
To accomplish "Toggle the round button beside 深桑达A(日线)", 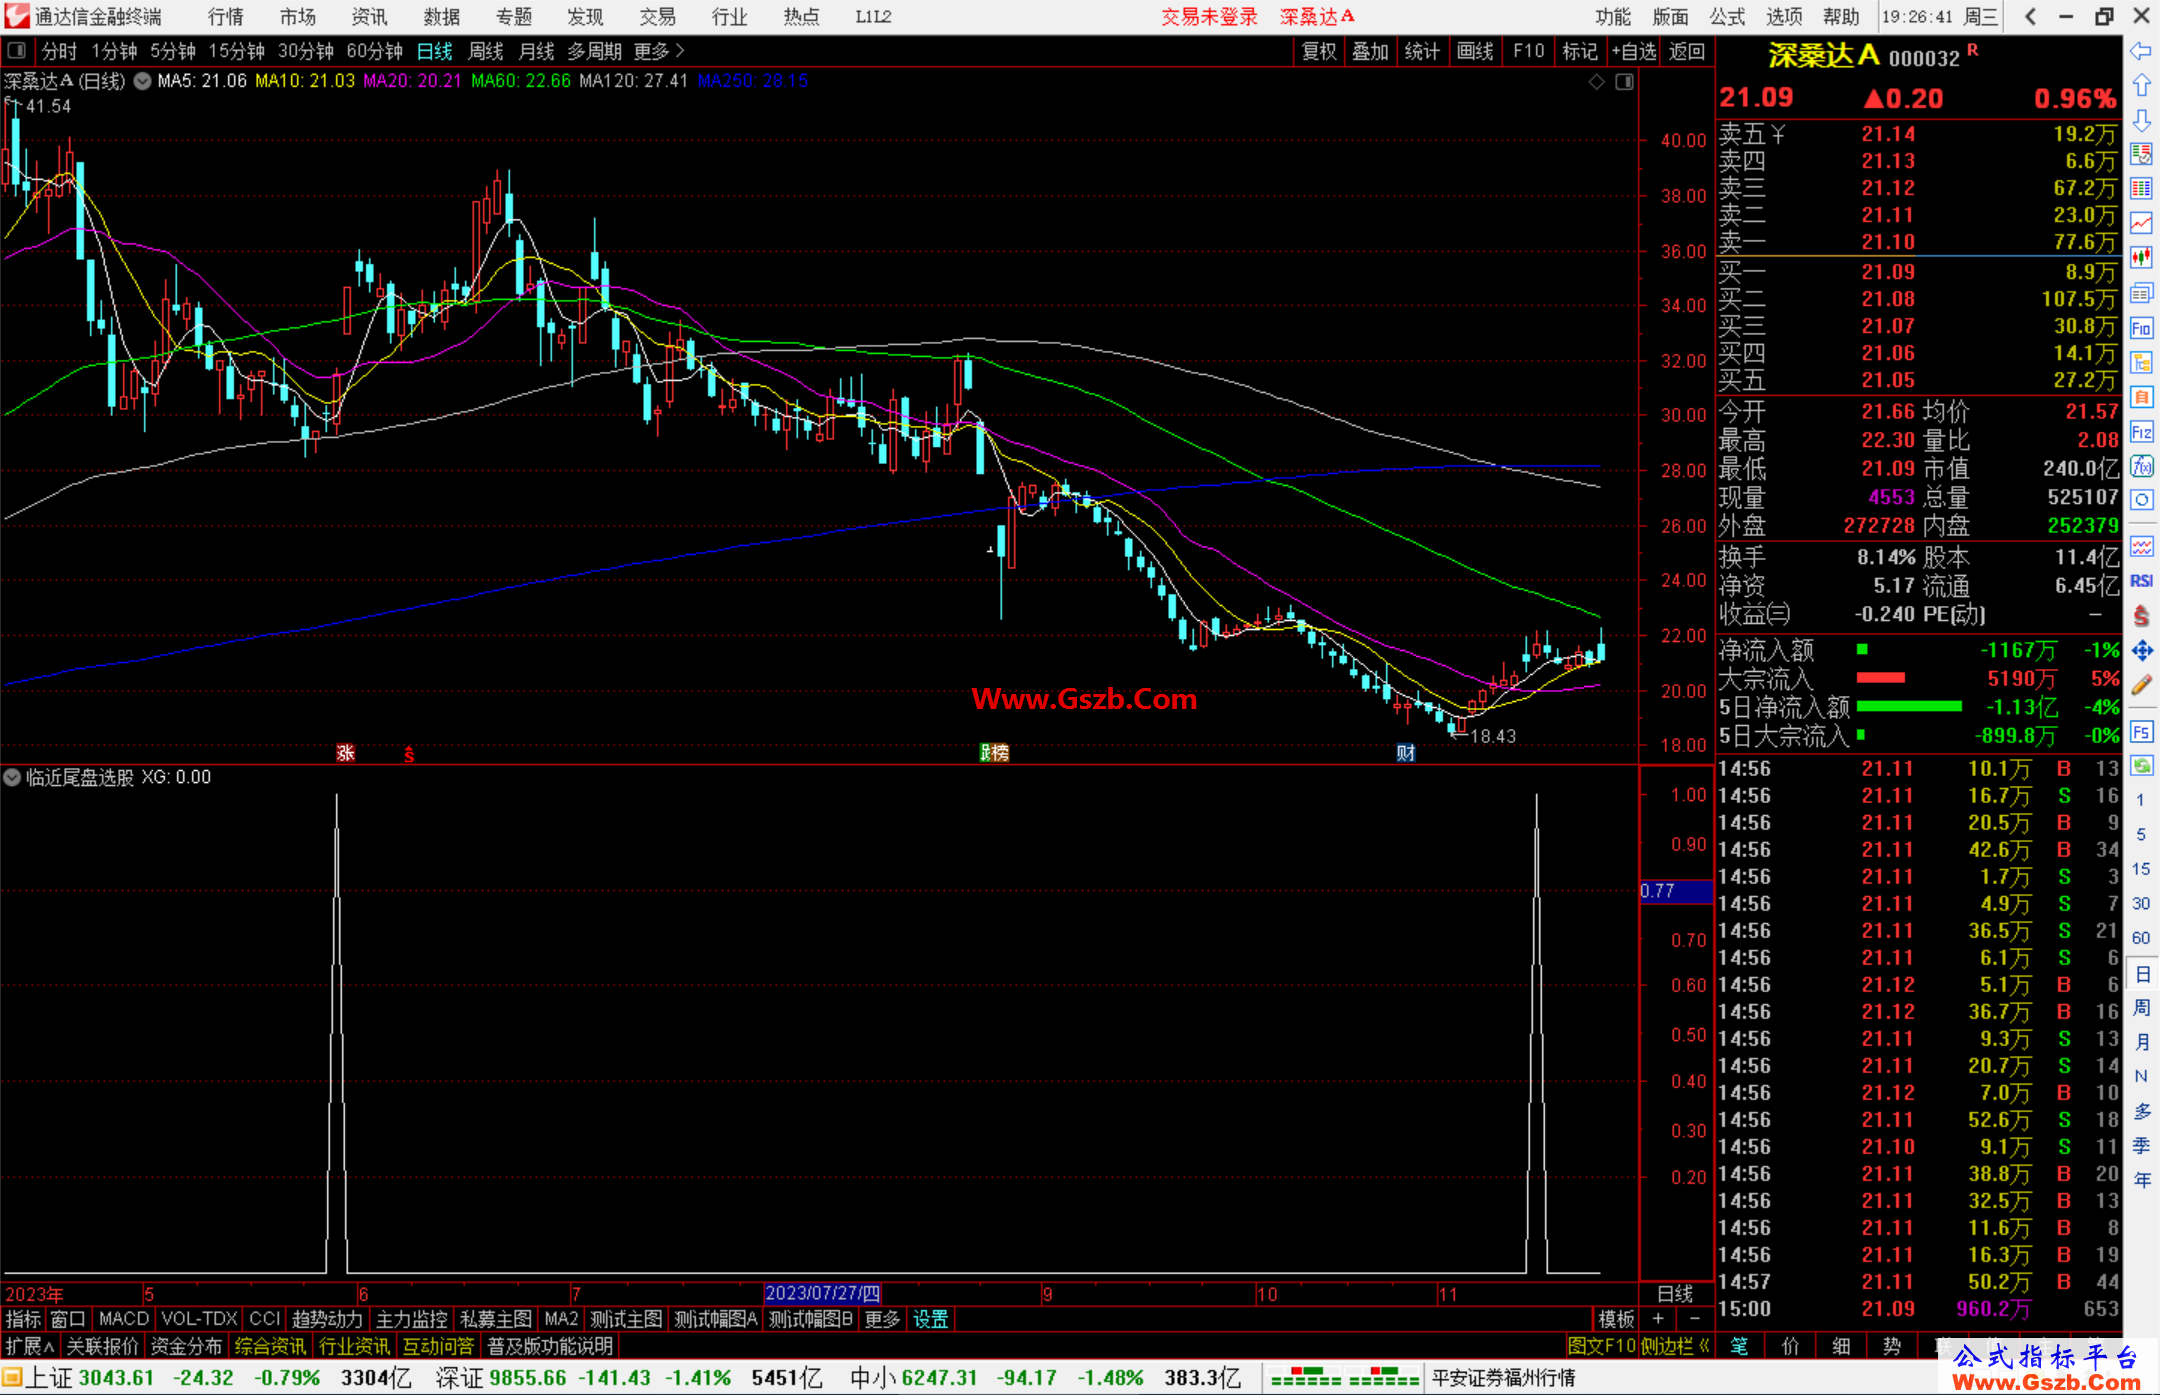I will tap(142, 81).
